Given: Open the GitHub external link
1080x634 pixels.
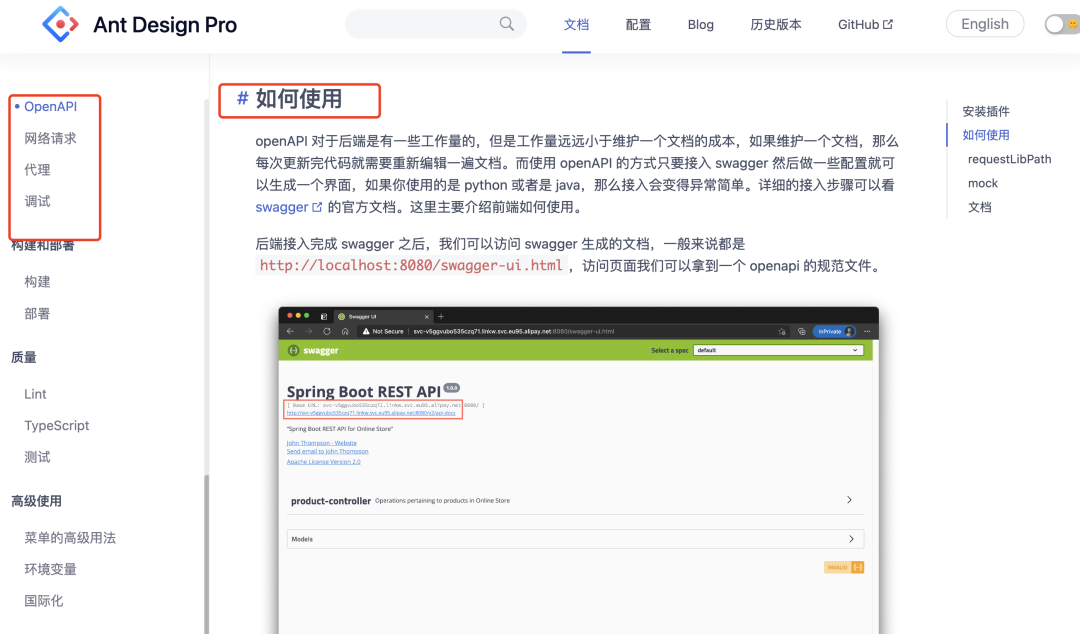Looking at the screenshot, I should pyautogui.click(x=865, y=25).
